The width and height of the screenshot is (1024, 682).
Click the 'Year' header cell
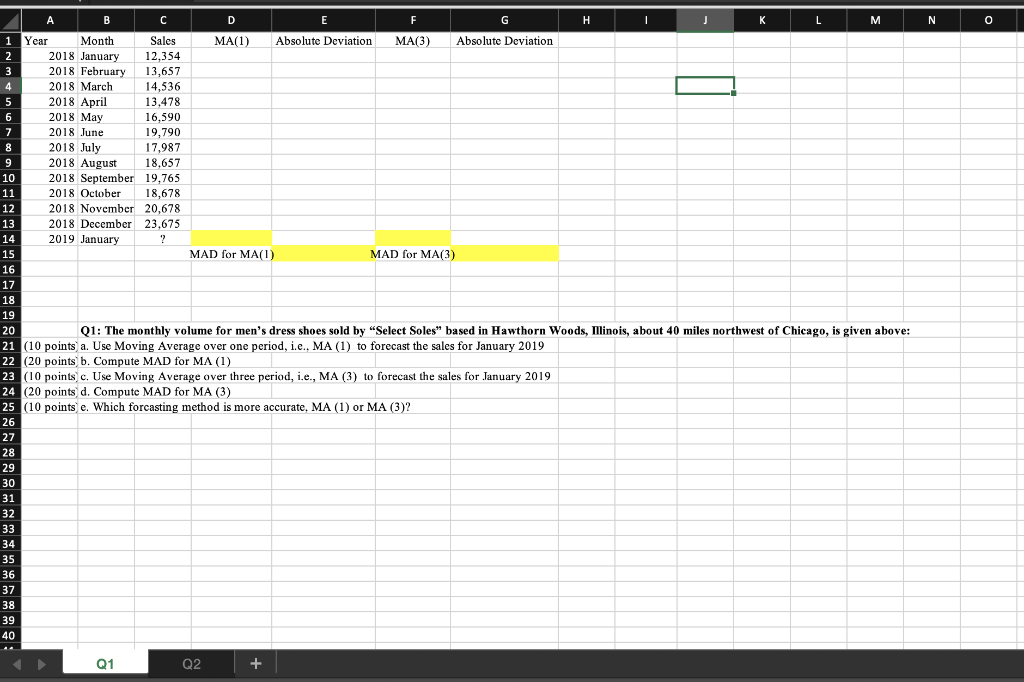click(50, 41)
